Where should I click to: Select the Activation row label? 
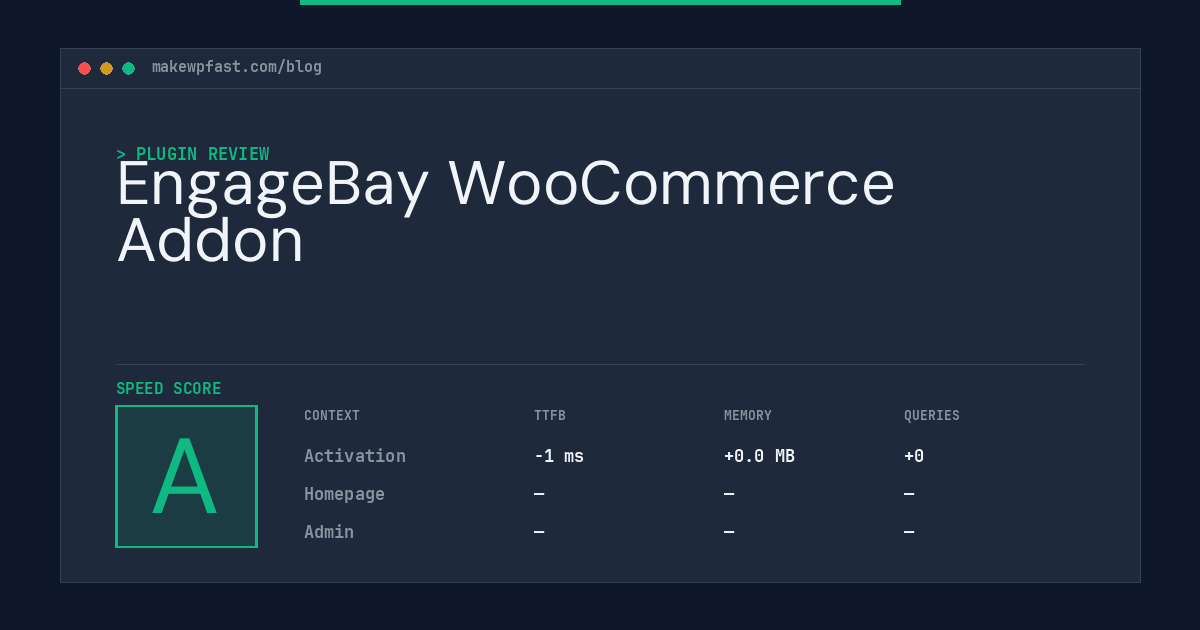pyautogui.click(x=355, y=456)
